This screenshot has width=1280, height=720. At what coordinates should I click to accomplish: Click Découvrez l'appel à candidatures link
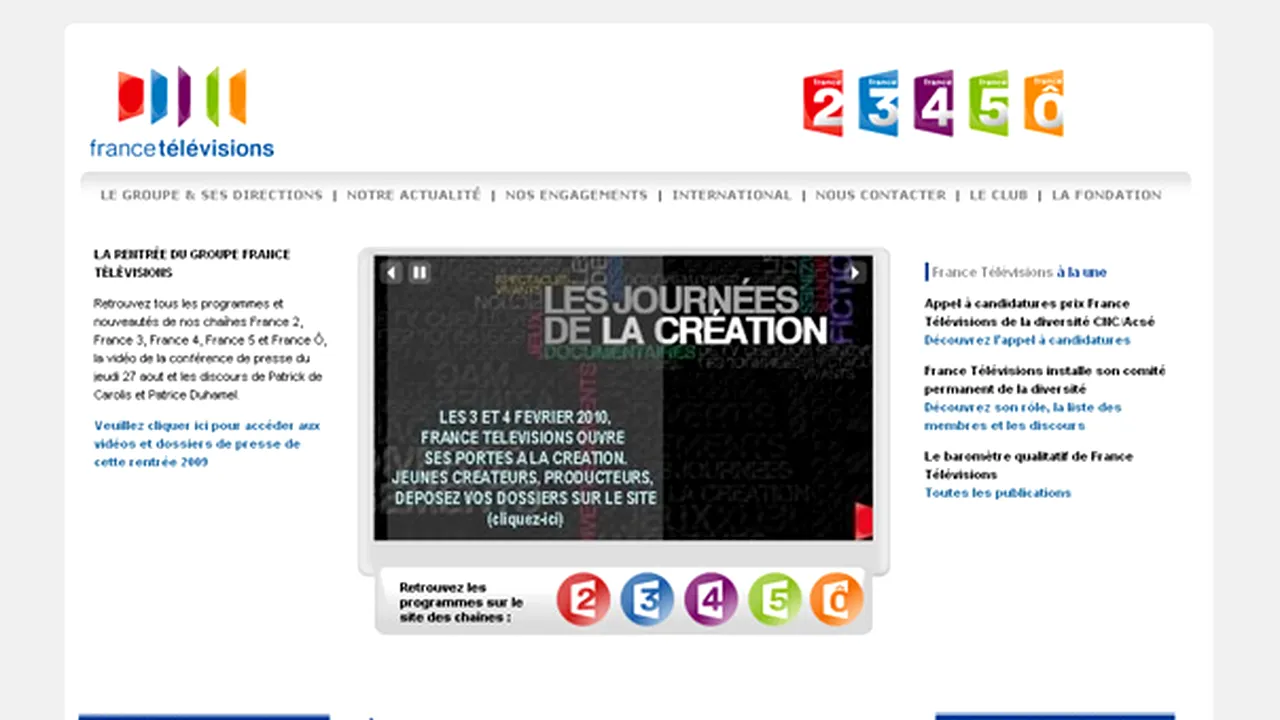tap(1027, 340)
